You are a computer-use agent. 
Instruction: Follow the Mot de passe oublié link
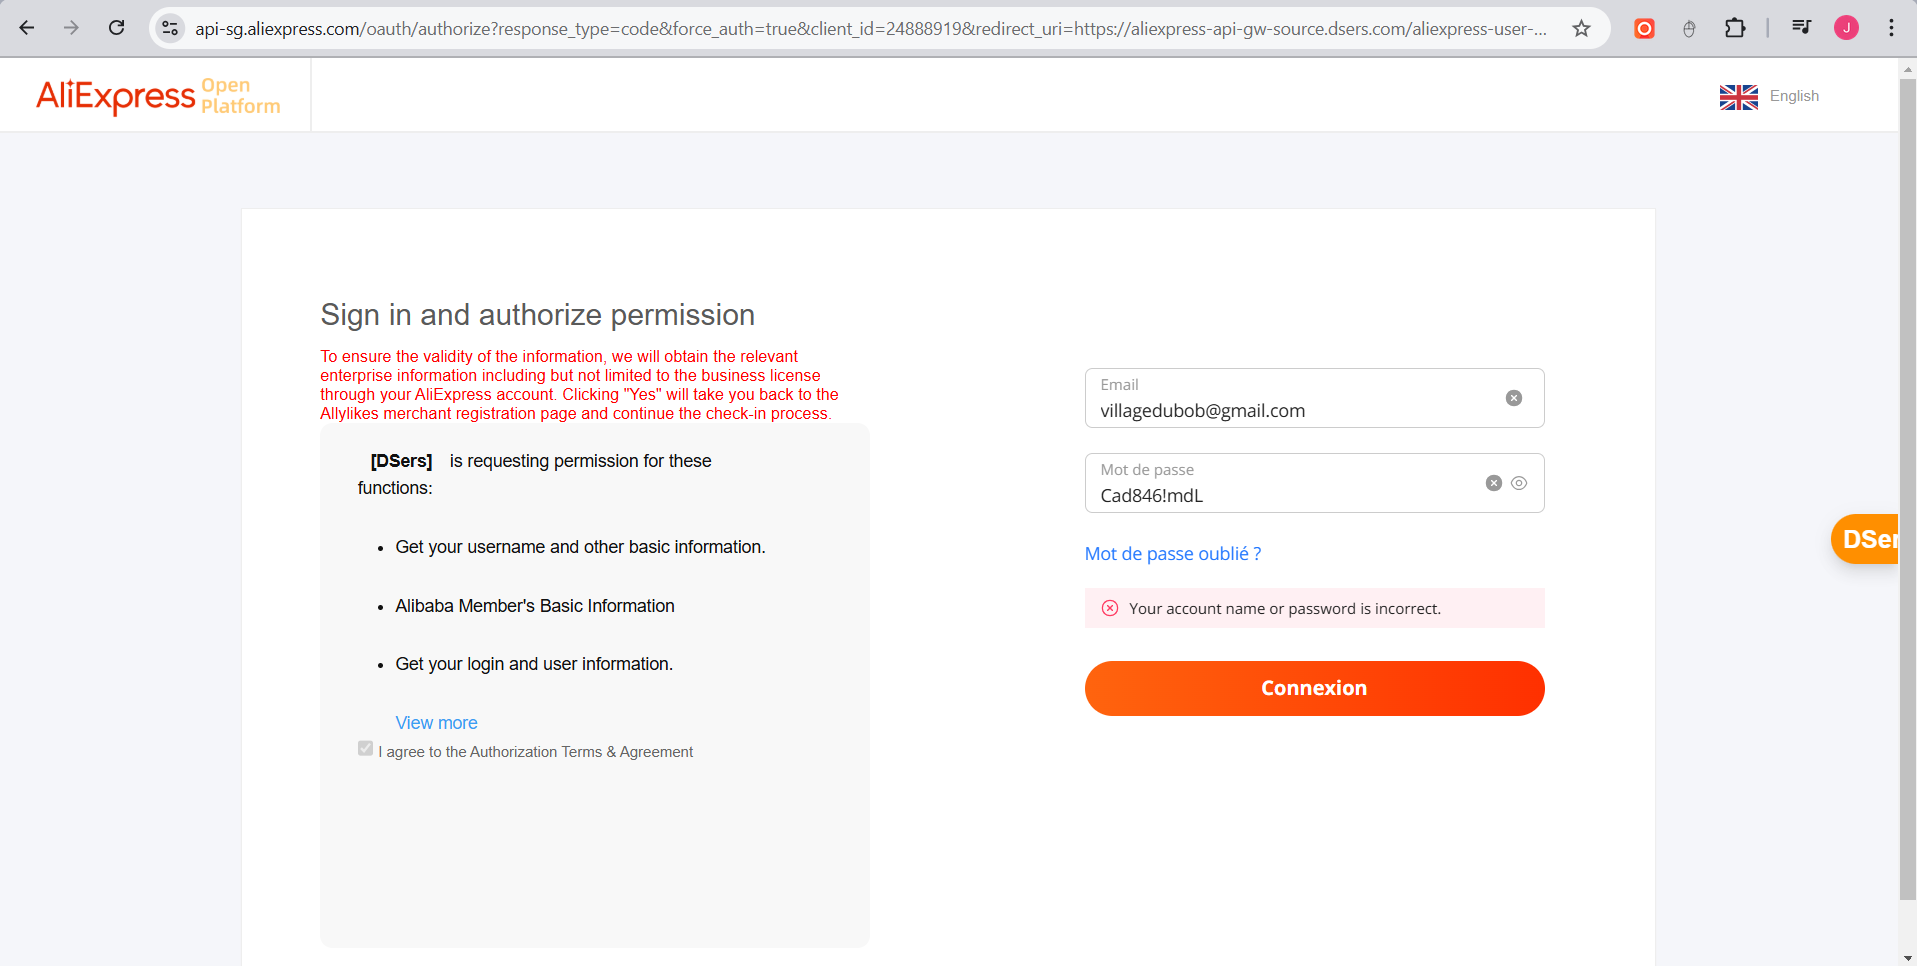point(1173,554)
